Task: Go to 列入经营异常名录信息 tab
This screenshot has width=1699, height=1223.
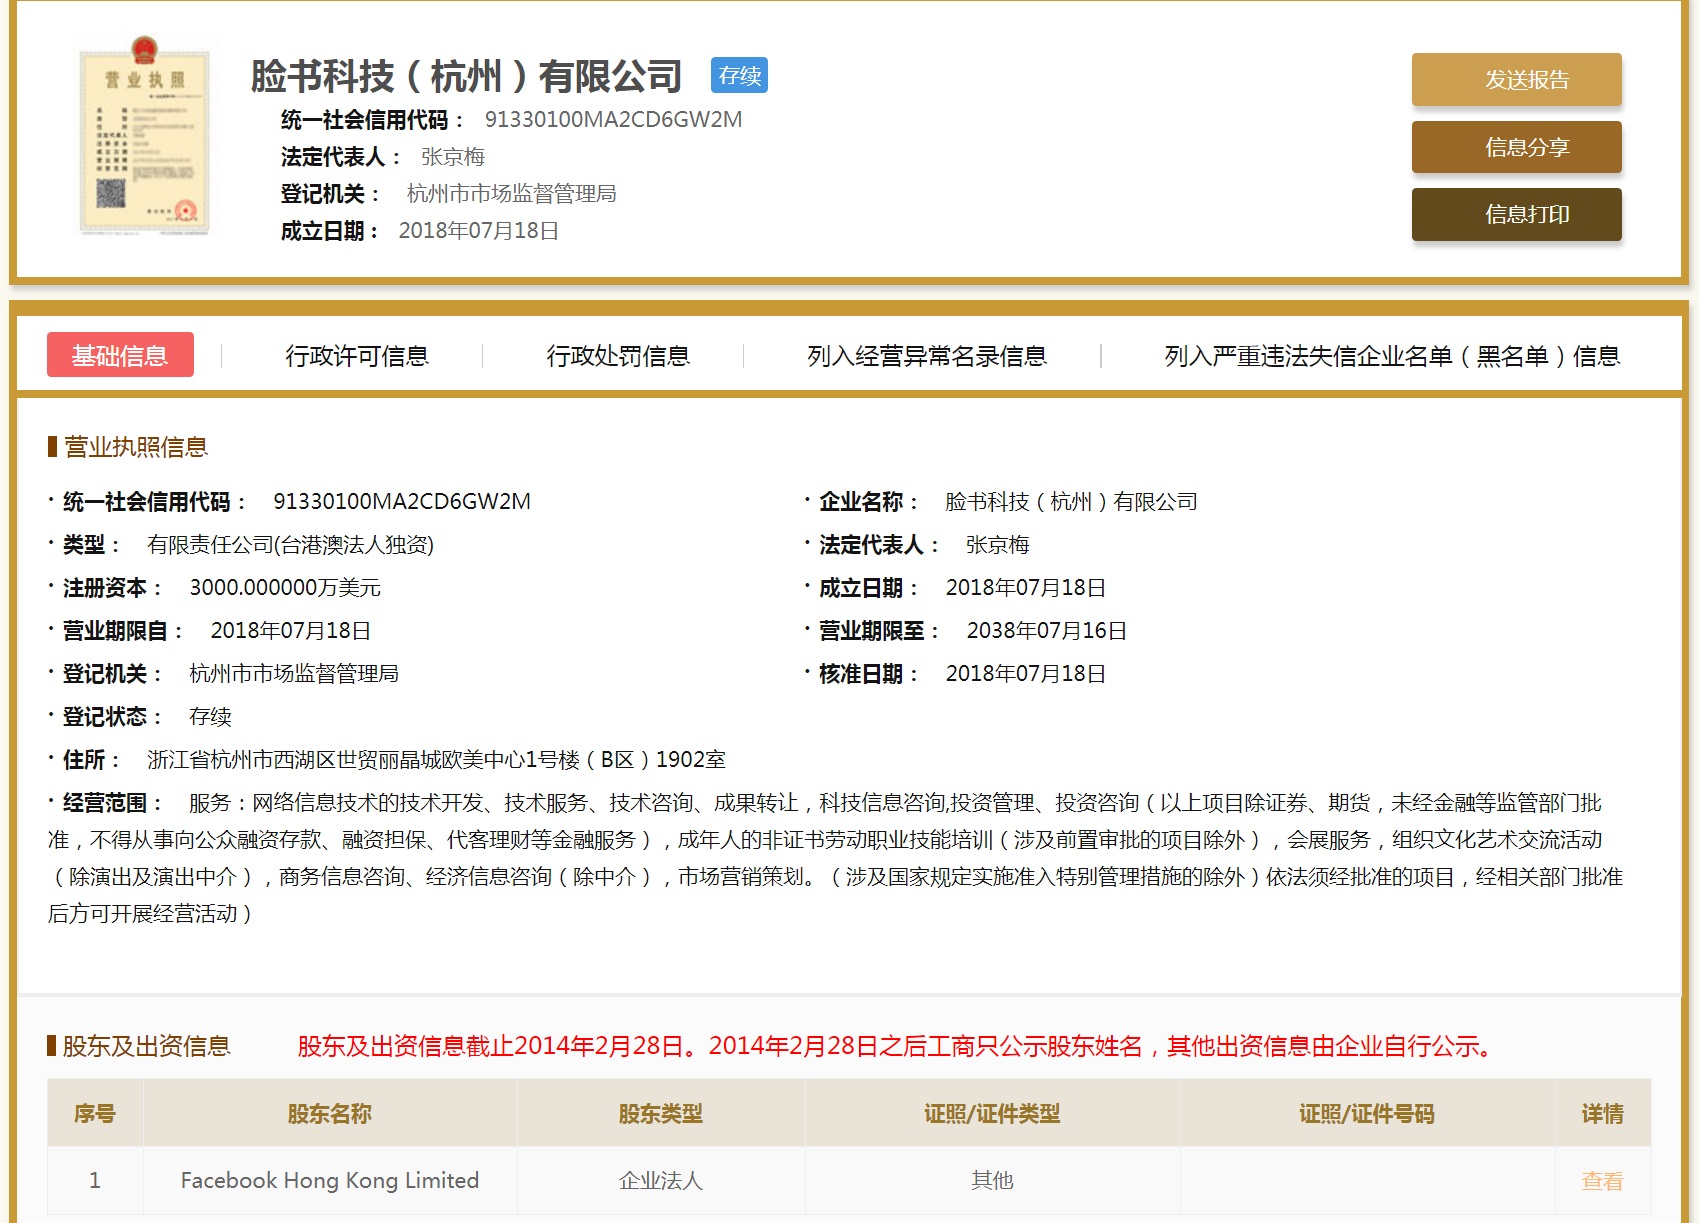Action: click(x=927, y=356)
